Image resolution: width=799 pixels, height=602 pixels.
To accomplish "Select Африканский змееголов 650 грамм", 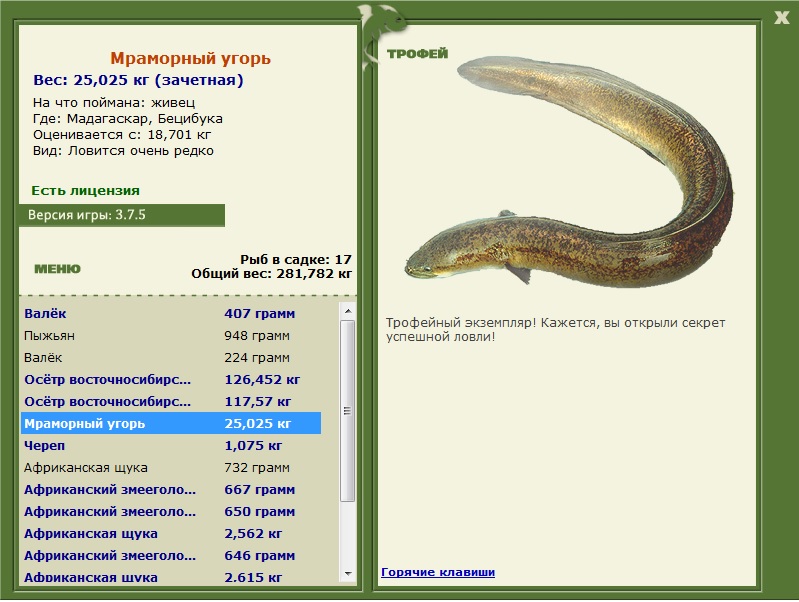I will click(x=171, y=511).
